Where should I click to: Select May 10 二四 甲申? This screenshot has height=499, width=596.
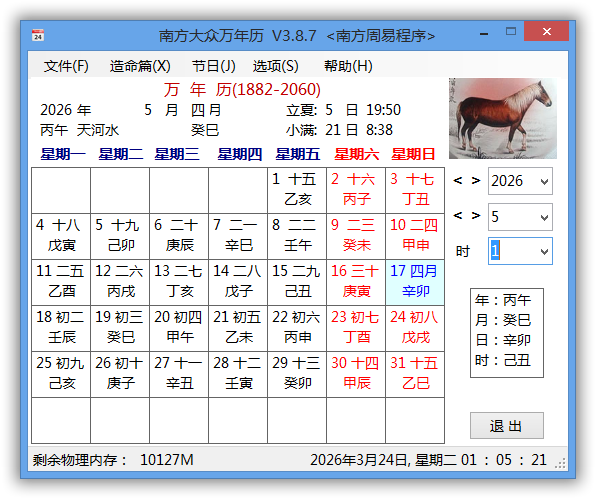point(415,236)
